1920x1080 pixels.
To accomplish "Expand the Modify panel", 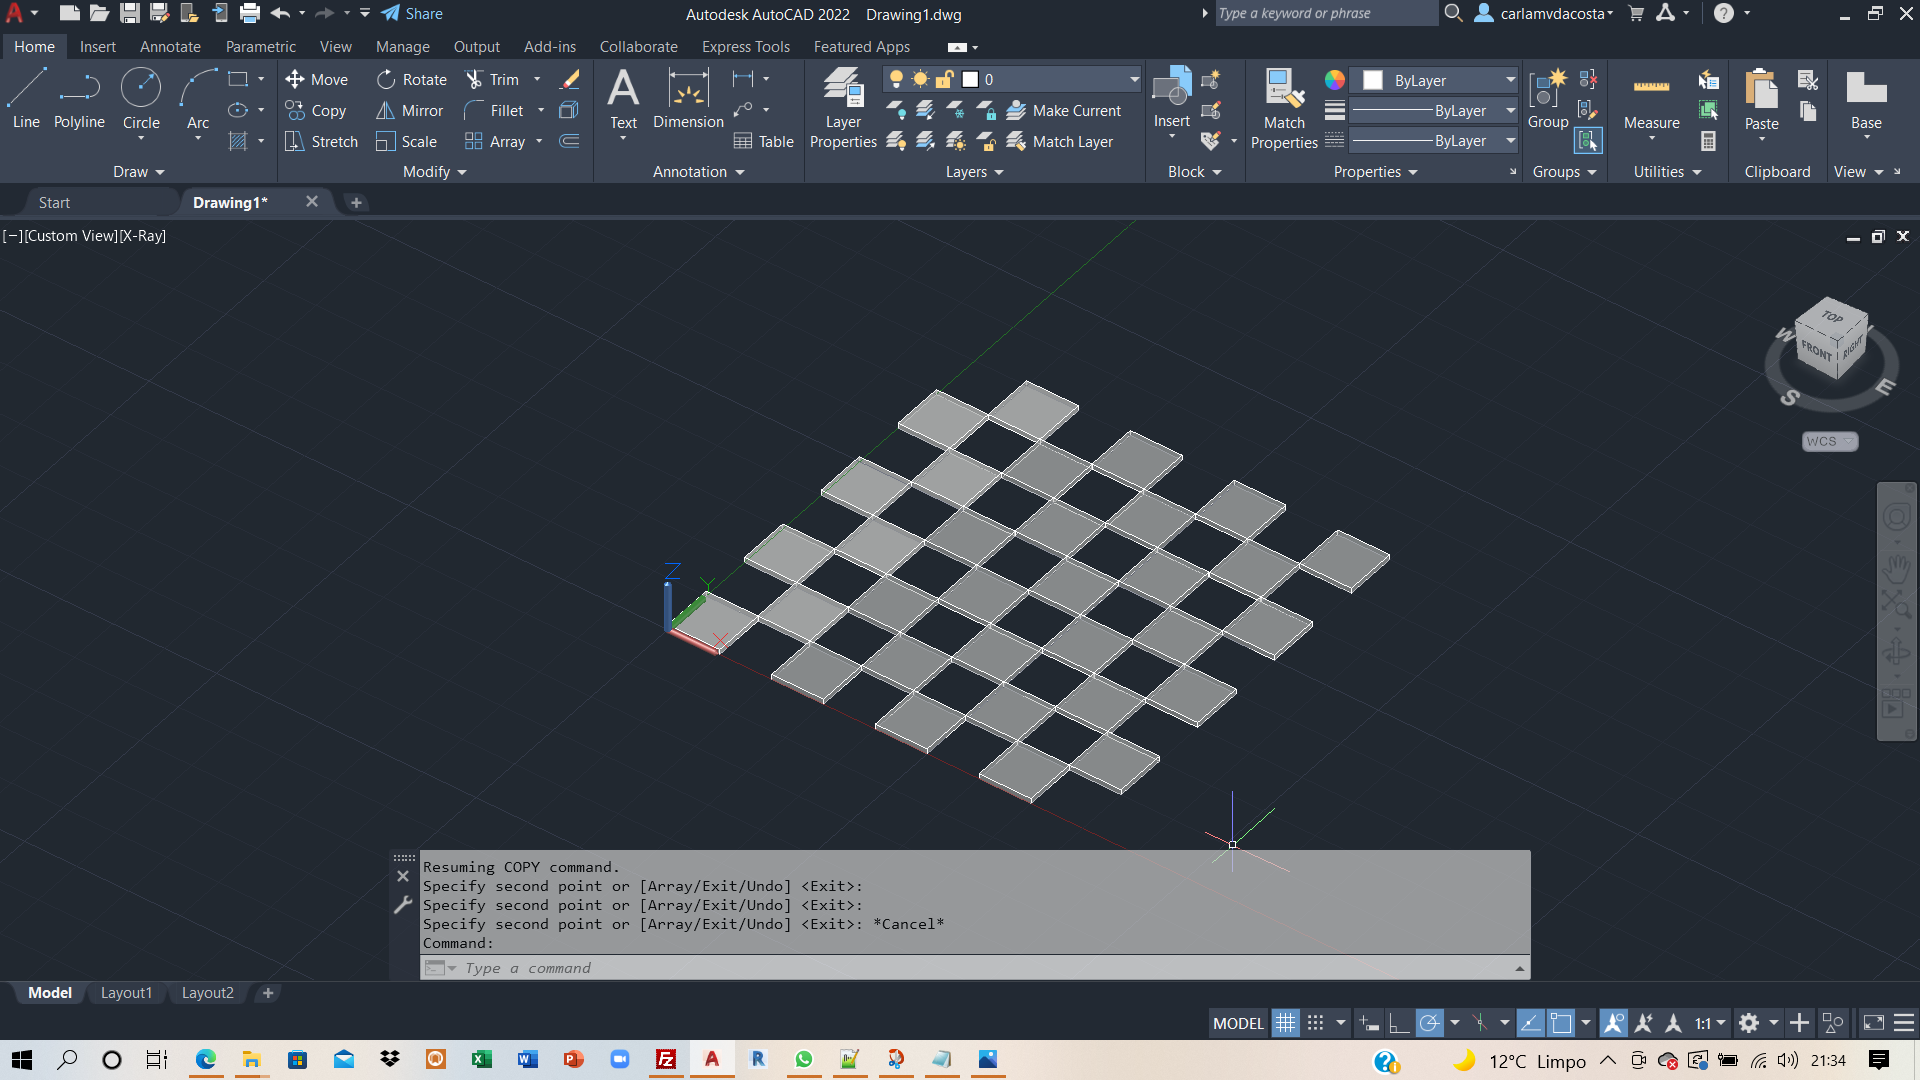I will click(x=434, y=172).
